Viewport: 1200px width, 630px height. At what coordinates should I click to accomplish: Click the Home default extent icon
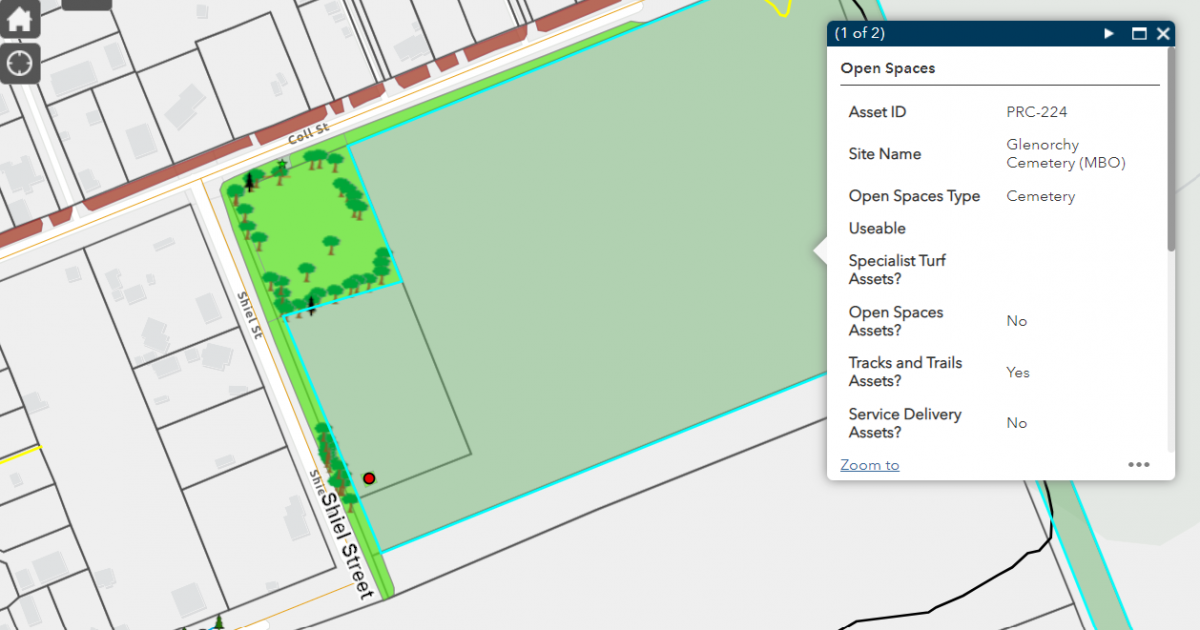[20, 18]
